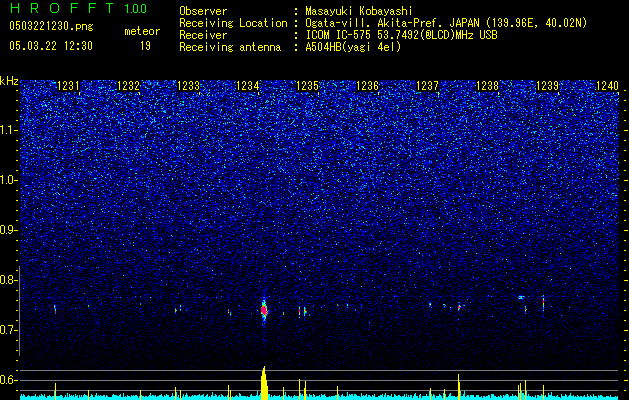This screenshot has width=629, height=400.
Task: Click the 1231 time marker
Action: (68, 86)
